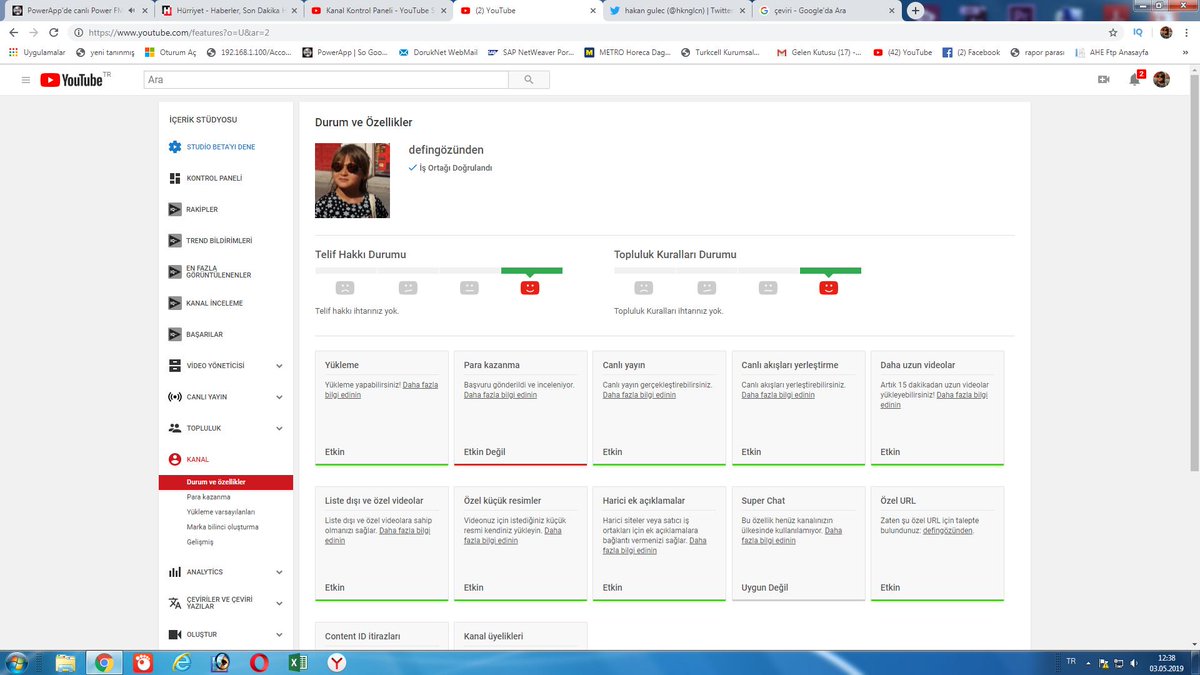Click the Topluluk people icon
1200x675 pixels.
175,428
